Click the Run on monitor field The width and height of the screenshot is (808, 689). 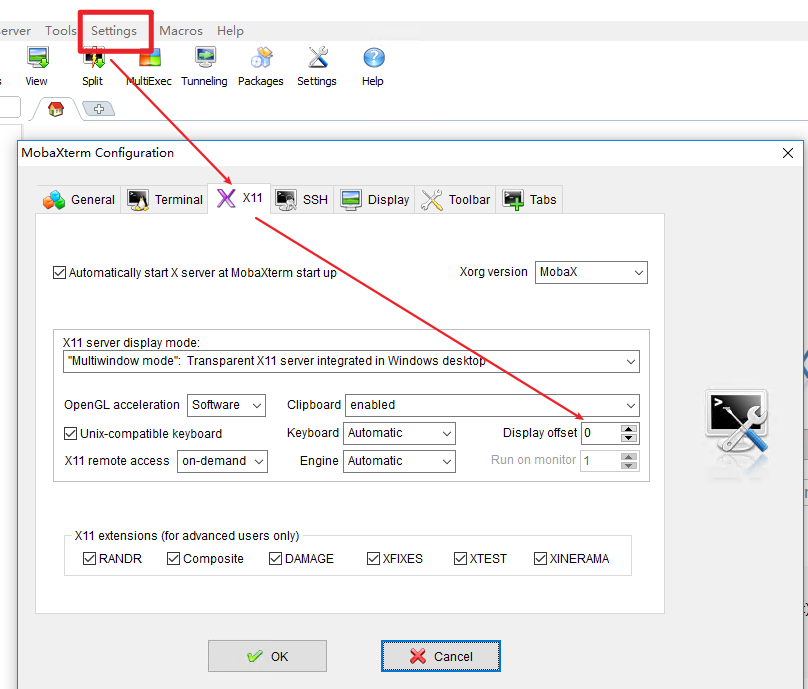click(x=601, y=461)
